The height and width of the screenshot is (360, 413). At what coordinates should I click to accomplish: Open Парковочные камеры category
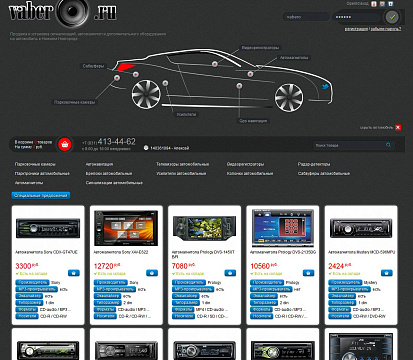(x=35, y=164)
